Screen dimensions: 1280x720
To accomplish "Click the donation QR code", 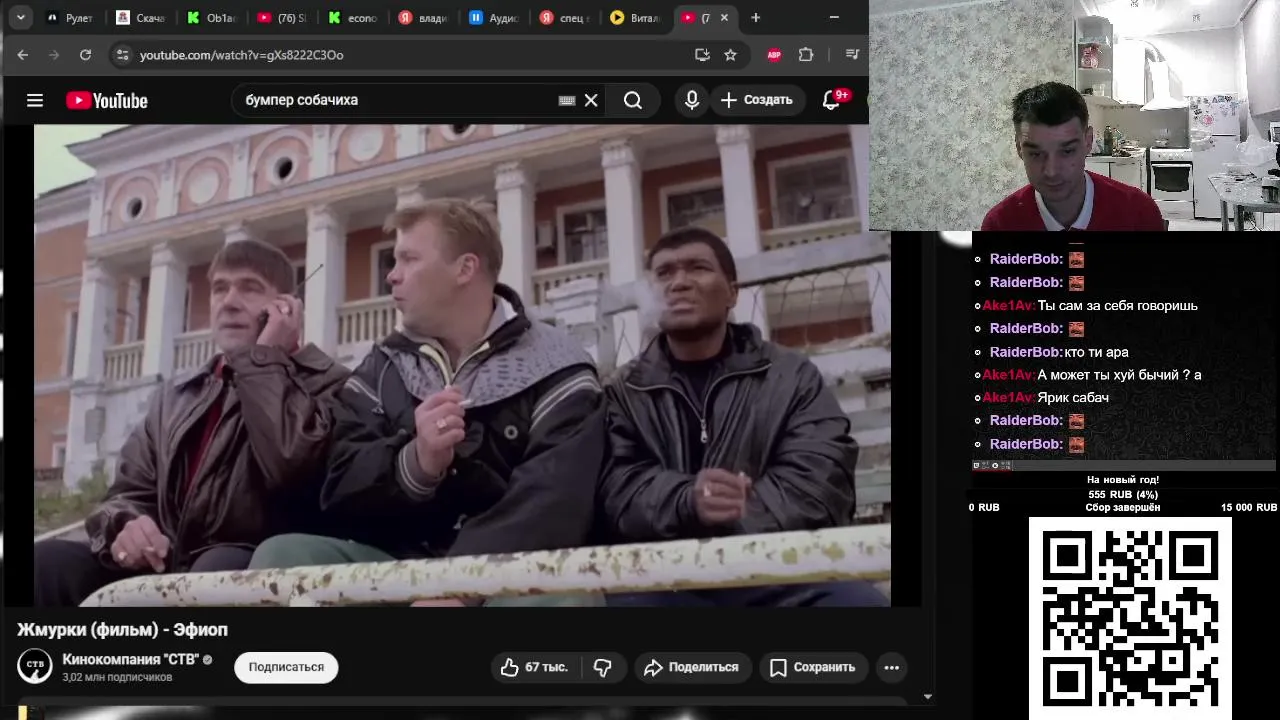I will coord(1130,617).
